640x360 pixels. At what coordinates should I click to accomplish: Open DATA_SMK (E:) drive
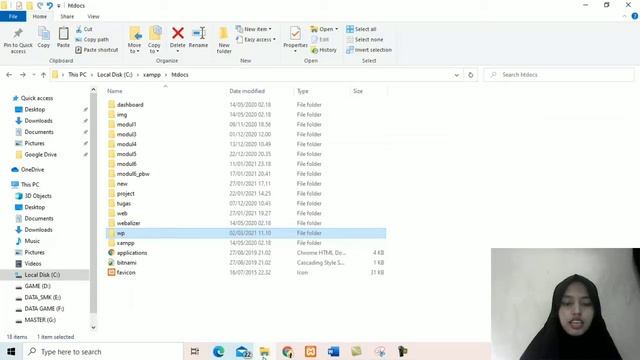42,298
